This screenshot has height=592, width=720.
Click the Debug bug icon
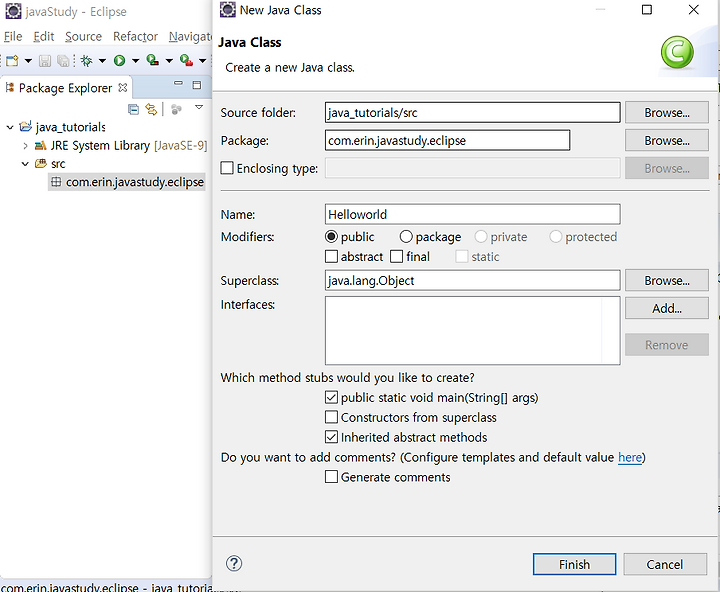pos(86,61)
